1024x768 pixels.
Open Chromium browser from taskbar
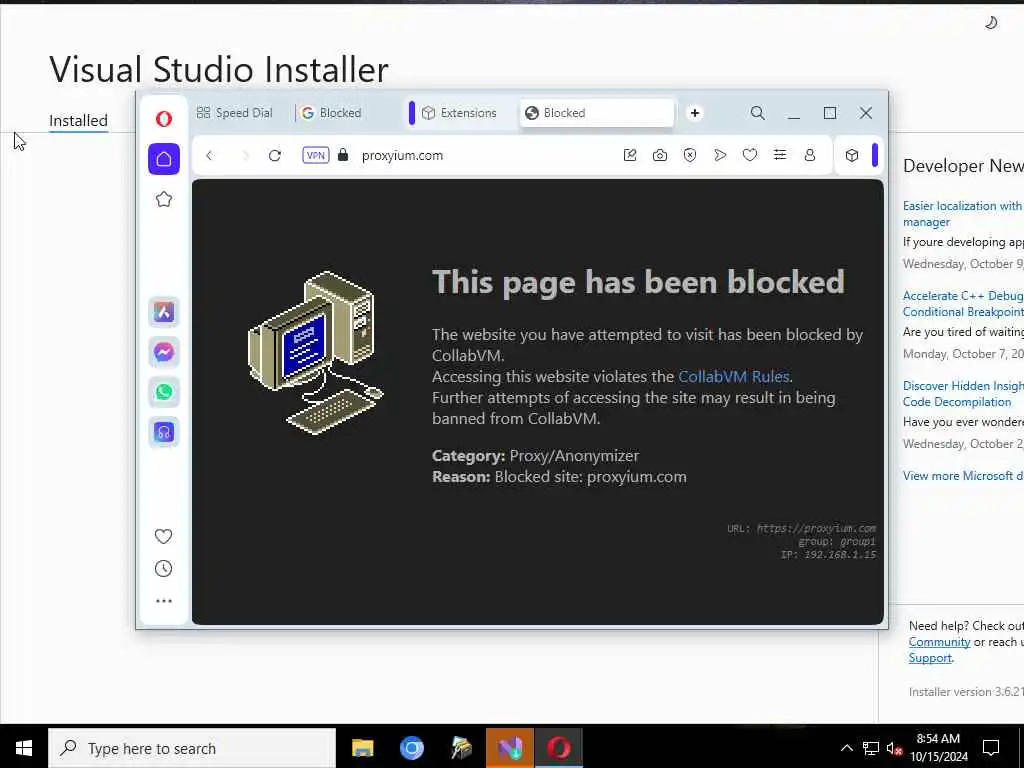412,748
